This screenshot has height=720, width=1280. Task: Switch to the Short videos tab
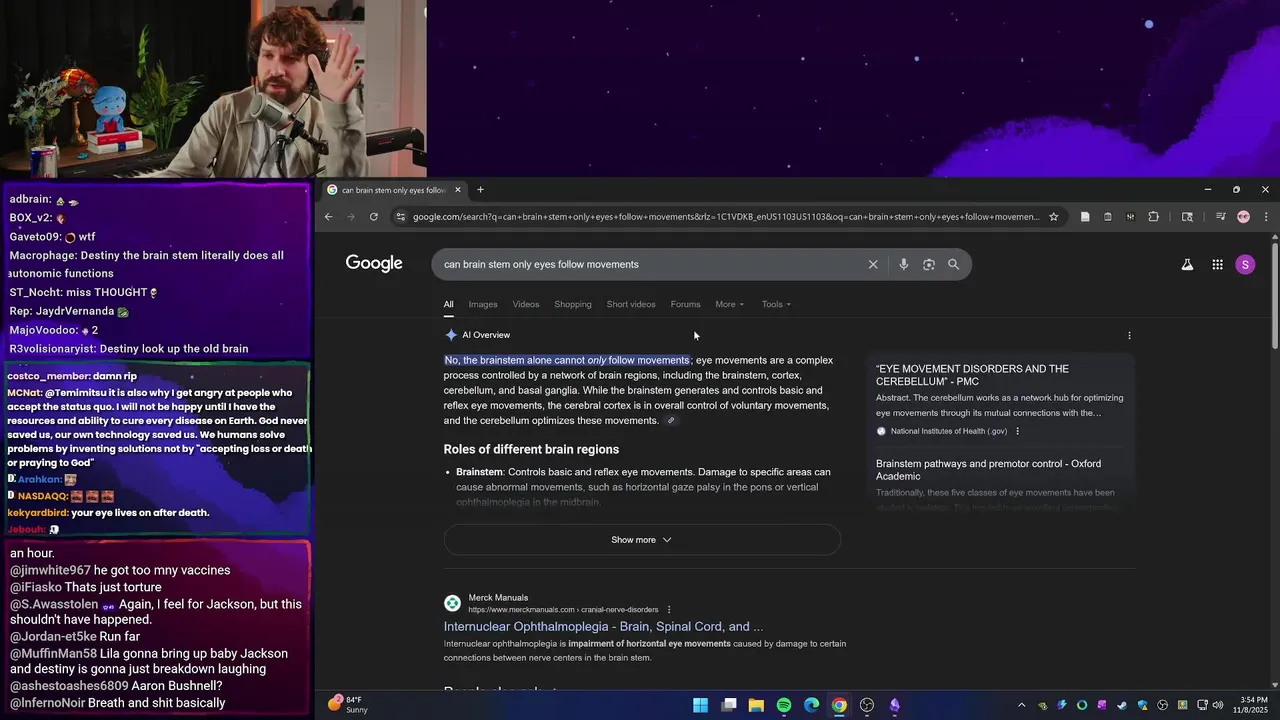click(x=631, y=304)
